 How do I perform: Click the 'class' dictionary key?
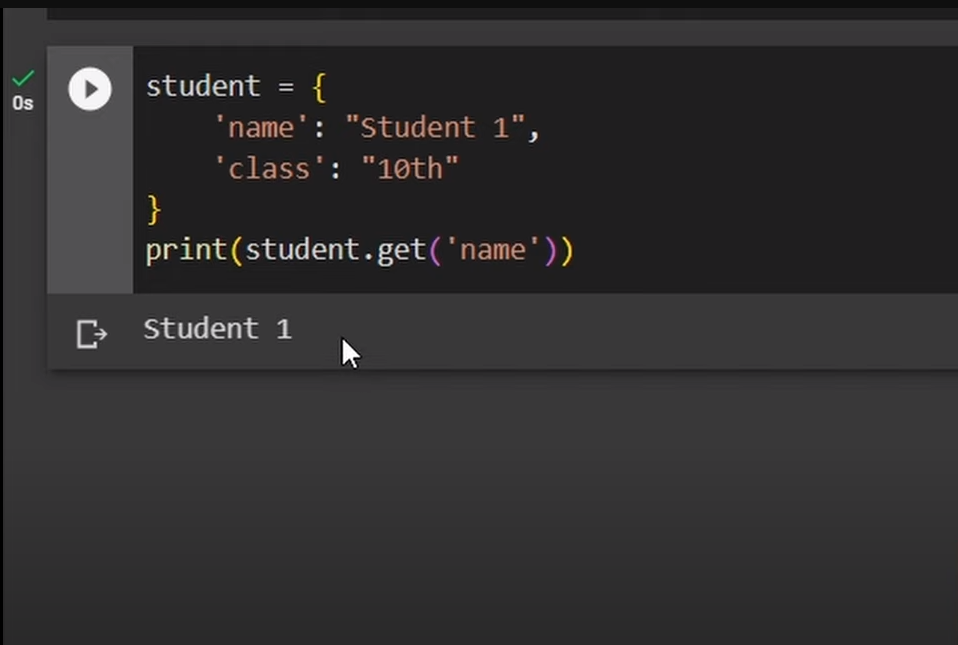point(269,169)
